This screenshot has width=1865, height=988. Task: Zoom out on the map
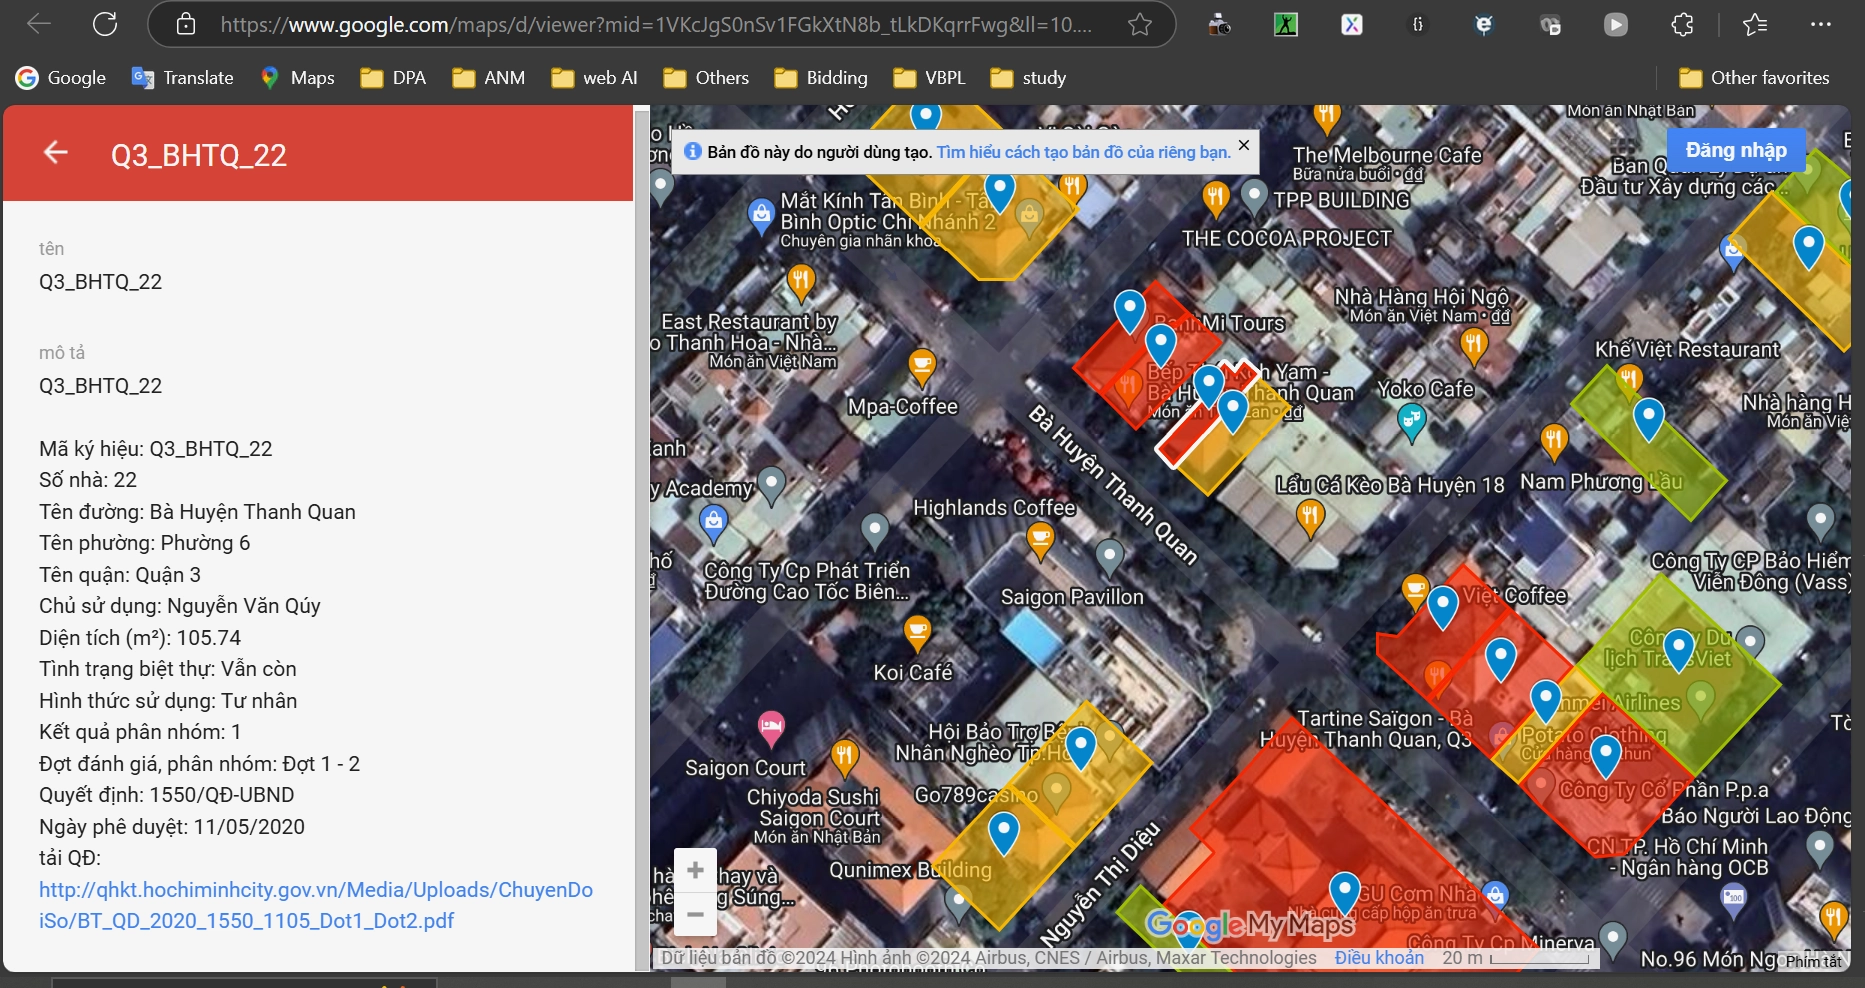695,914
